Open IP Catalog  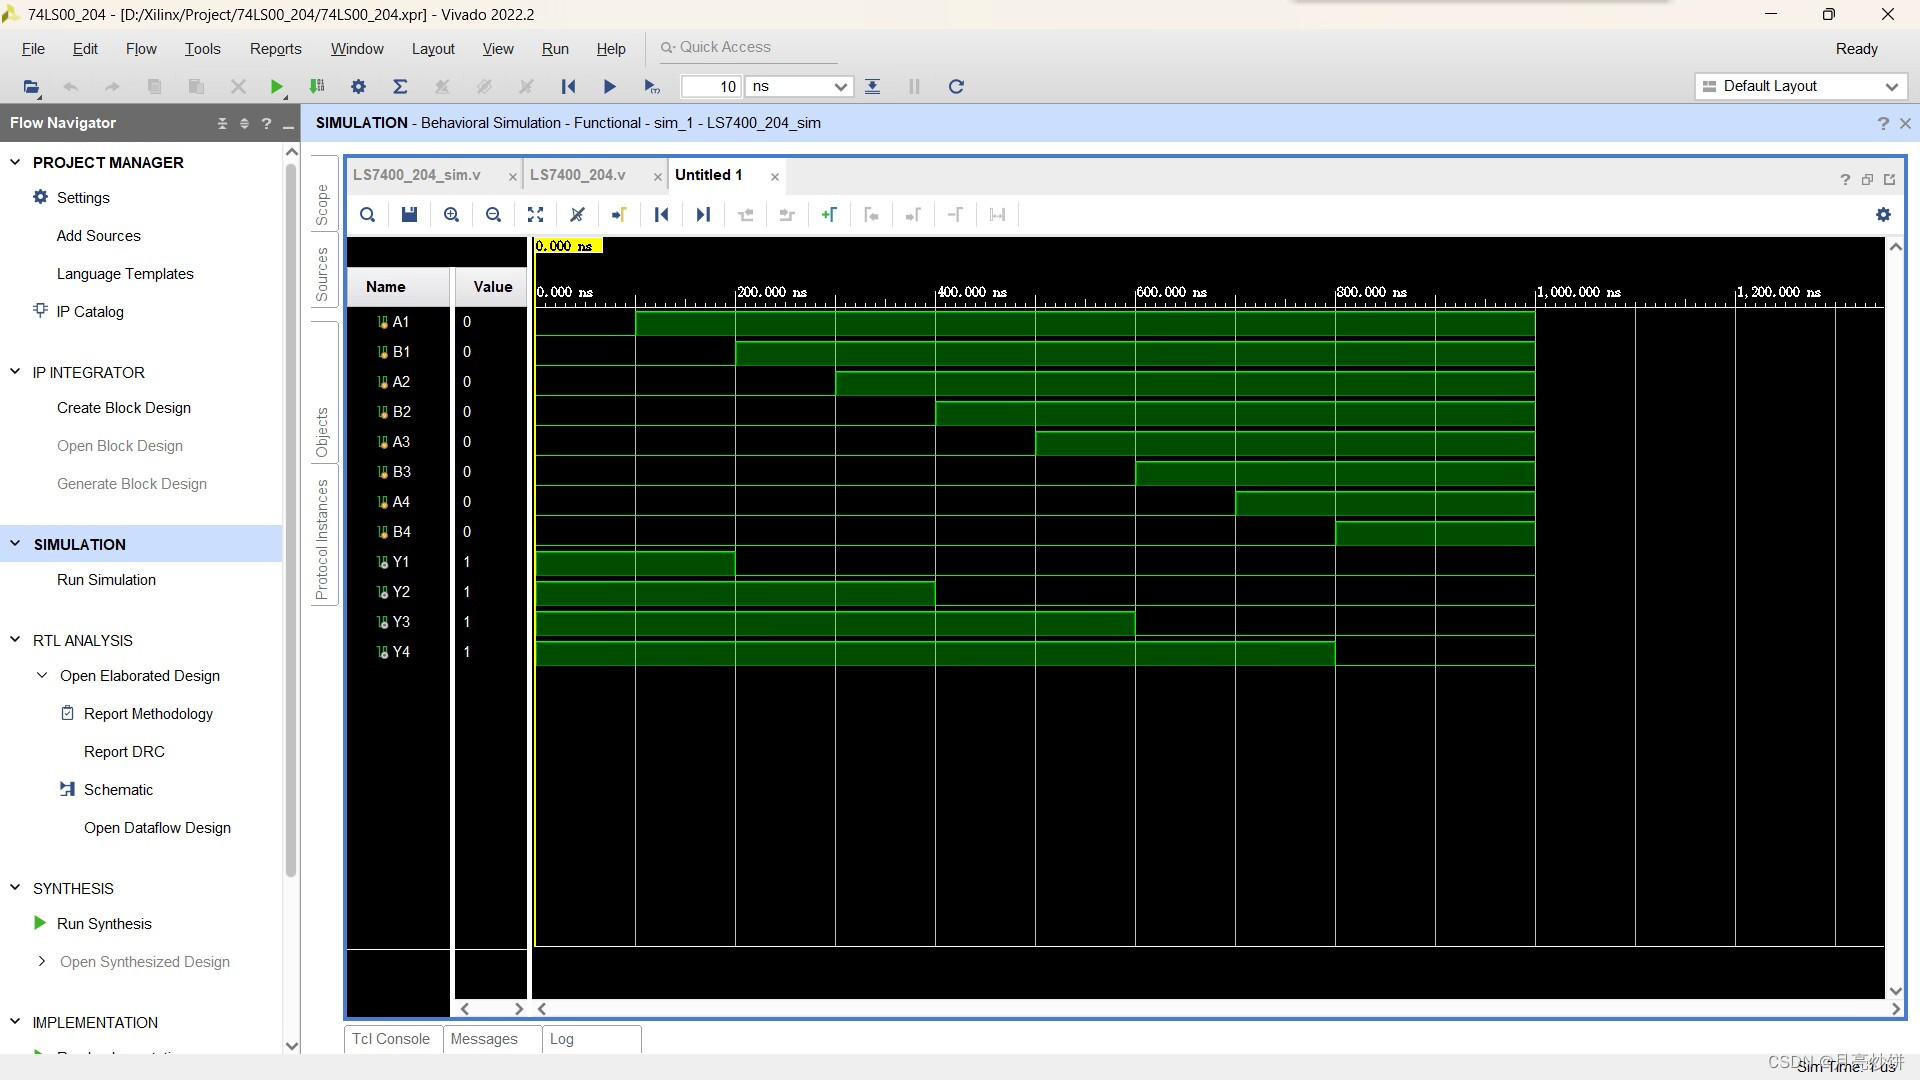coord(90,312)
